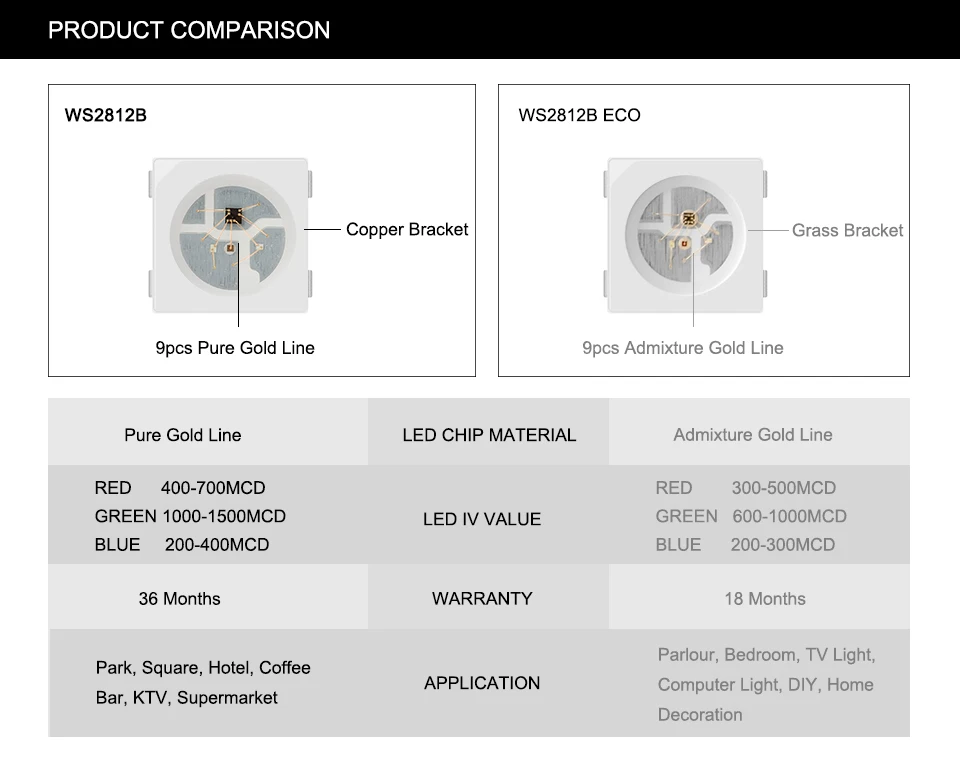The height and width of the screenshot is (764, 960).
Task: Click the Copper Bracket label
Action: pos(407,230)
